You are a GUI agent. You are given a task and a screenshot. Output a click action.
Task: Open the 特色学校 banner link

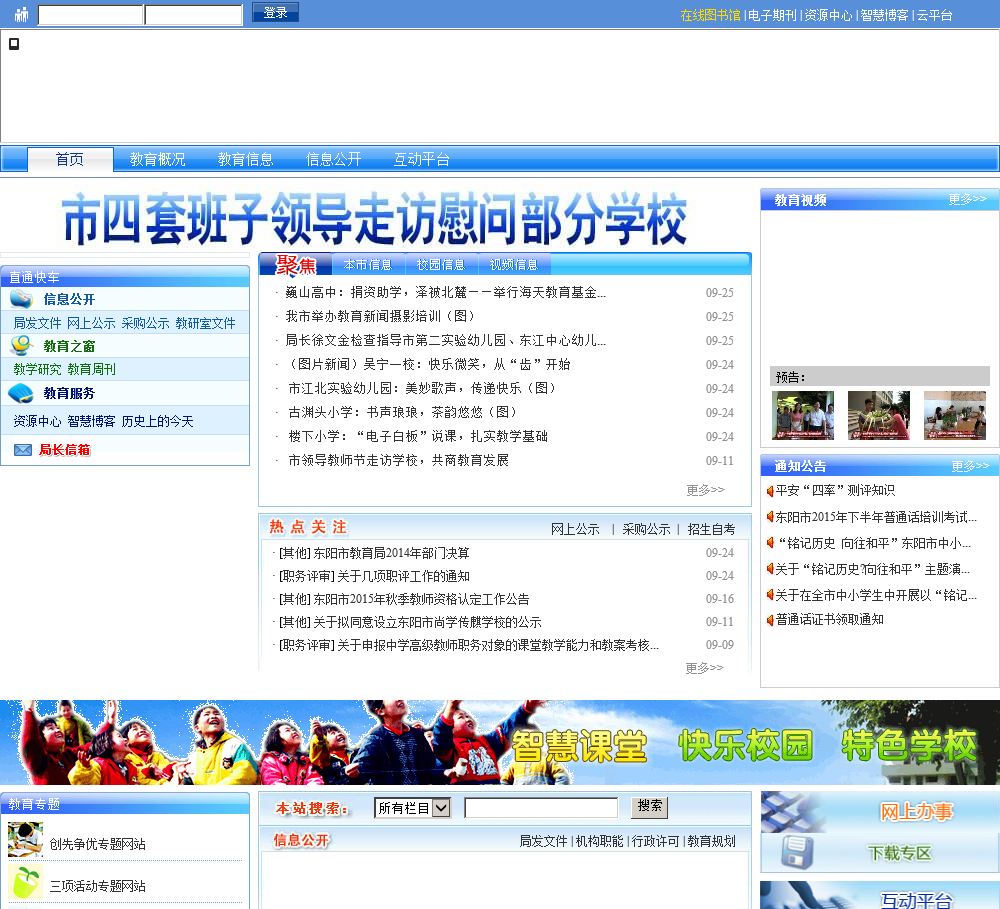coord(909,745)
